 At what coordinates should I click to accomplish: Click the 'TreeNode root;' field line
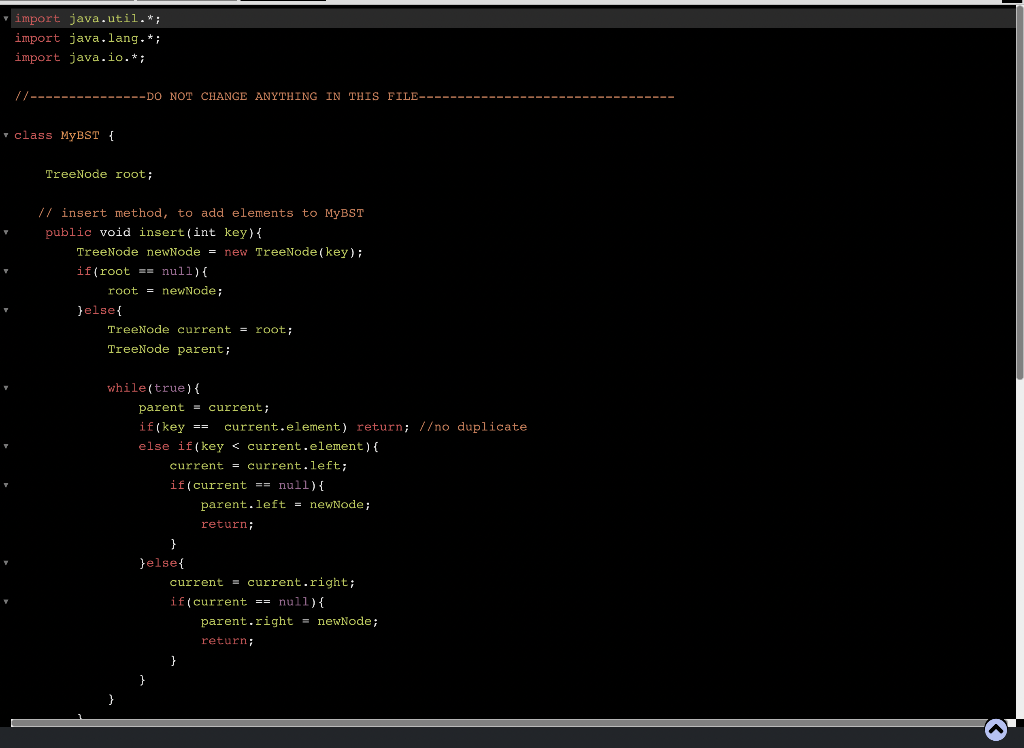[99, 174]
